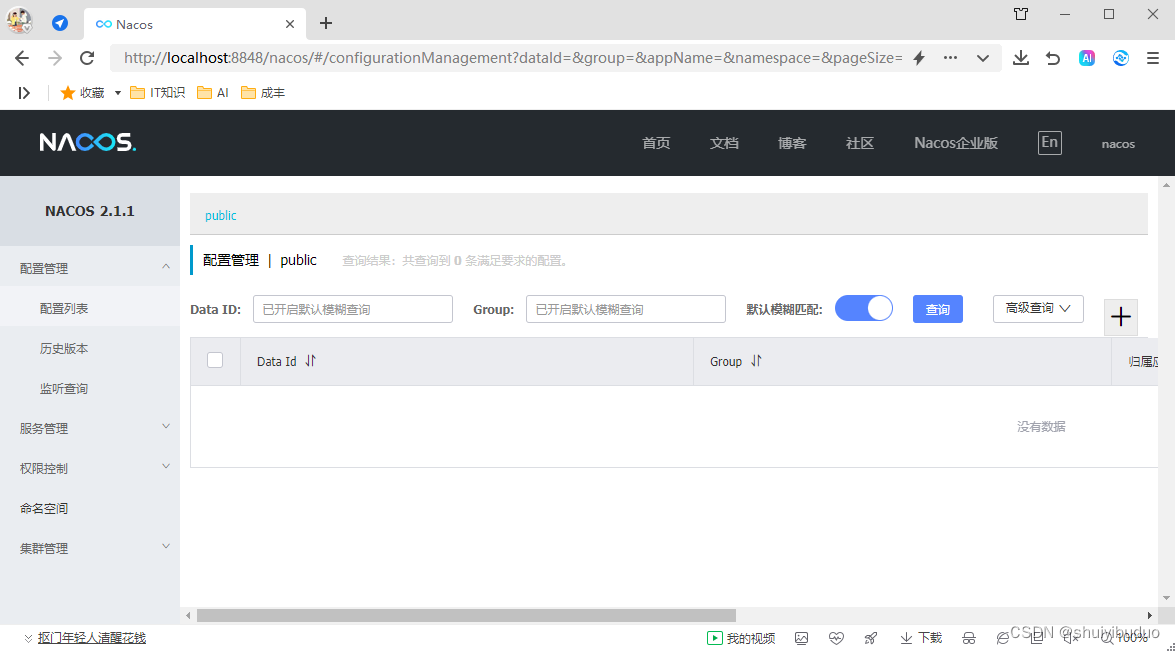Open the 文档 header menu
This screenshot has width=1175, height=651.
[724, 143]
